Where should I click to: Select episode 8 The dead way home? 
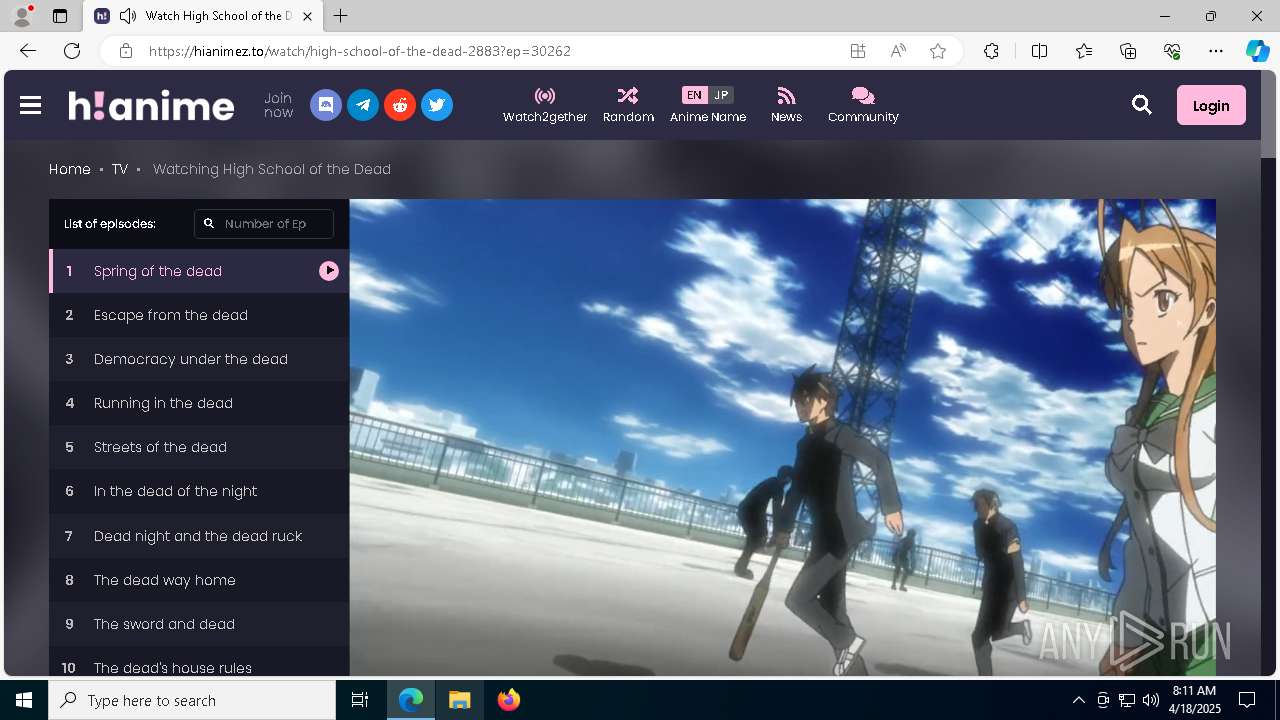click(x=199, y=580)
